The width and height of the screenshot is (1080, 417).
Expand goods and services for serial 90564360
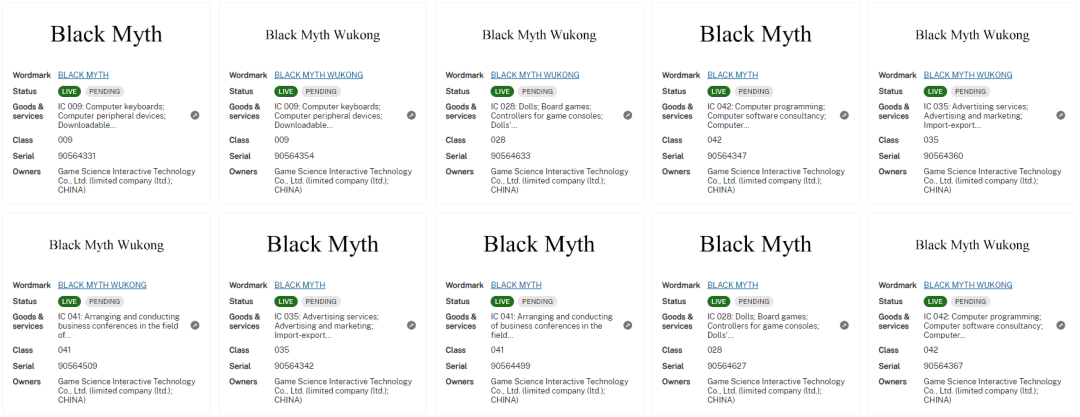pos(1061,116)
